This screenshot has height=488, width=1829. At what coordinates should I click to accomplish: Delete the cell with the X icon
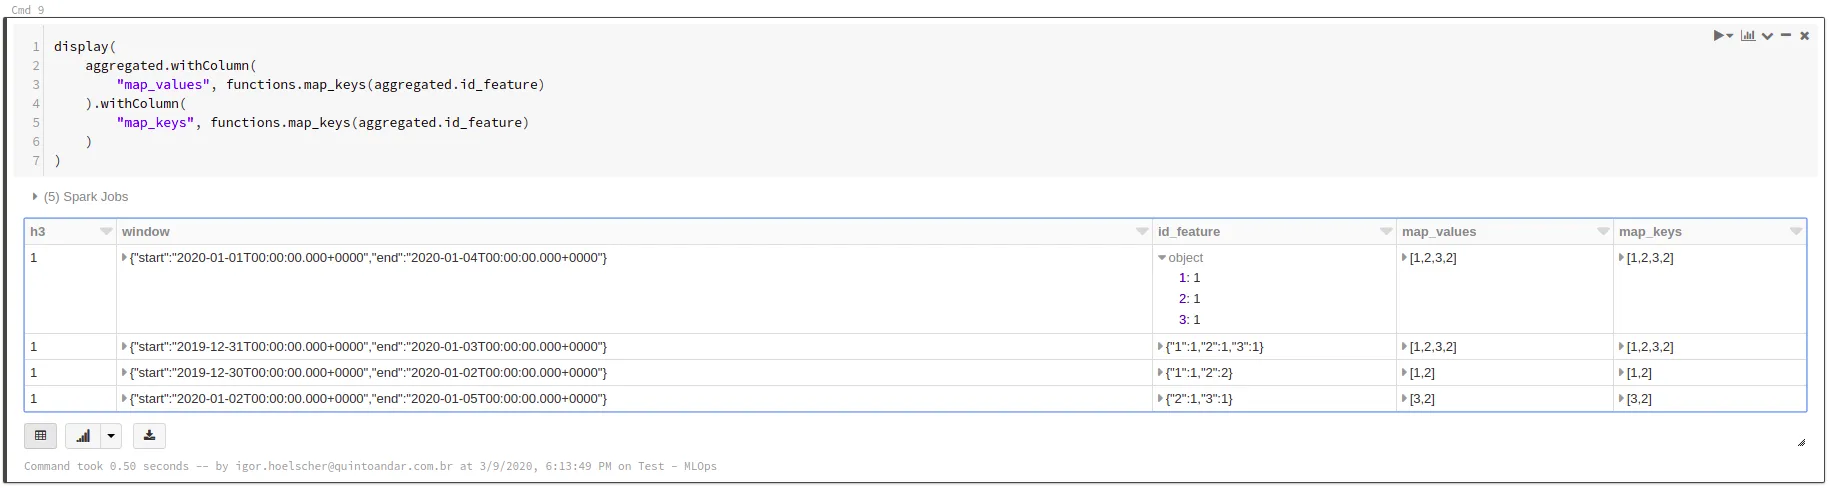[x=1804, y=36]
